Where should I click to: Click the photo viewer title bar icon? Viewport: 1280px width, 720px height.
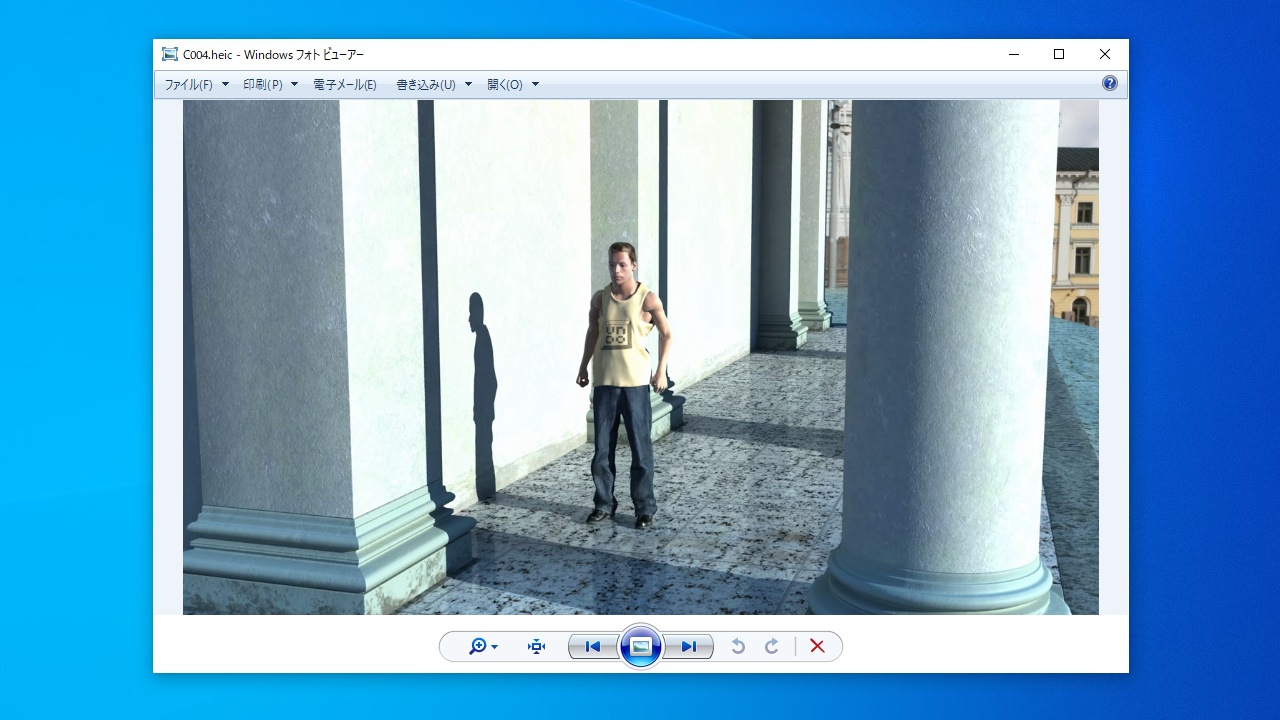[170, 55]
